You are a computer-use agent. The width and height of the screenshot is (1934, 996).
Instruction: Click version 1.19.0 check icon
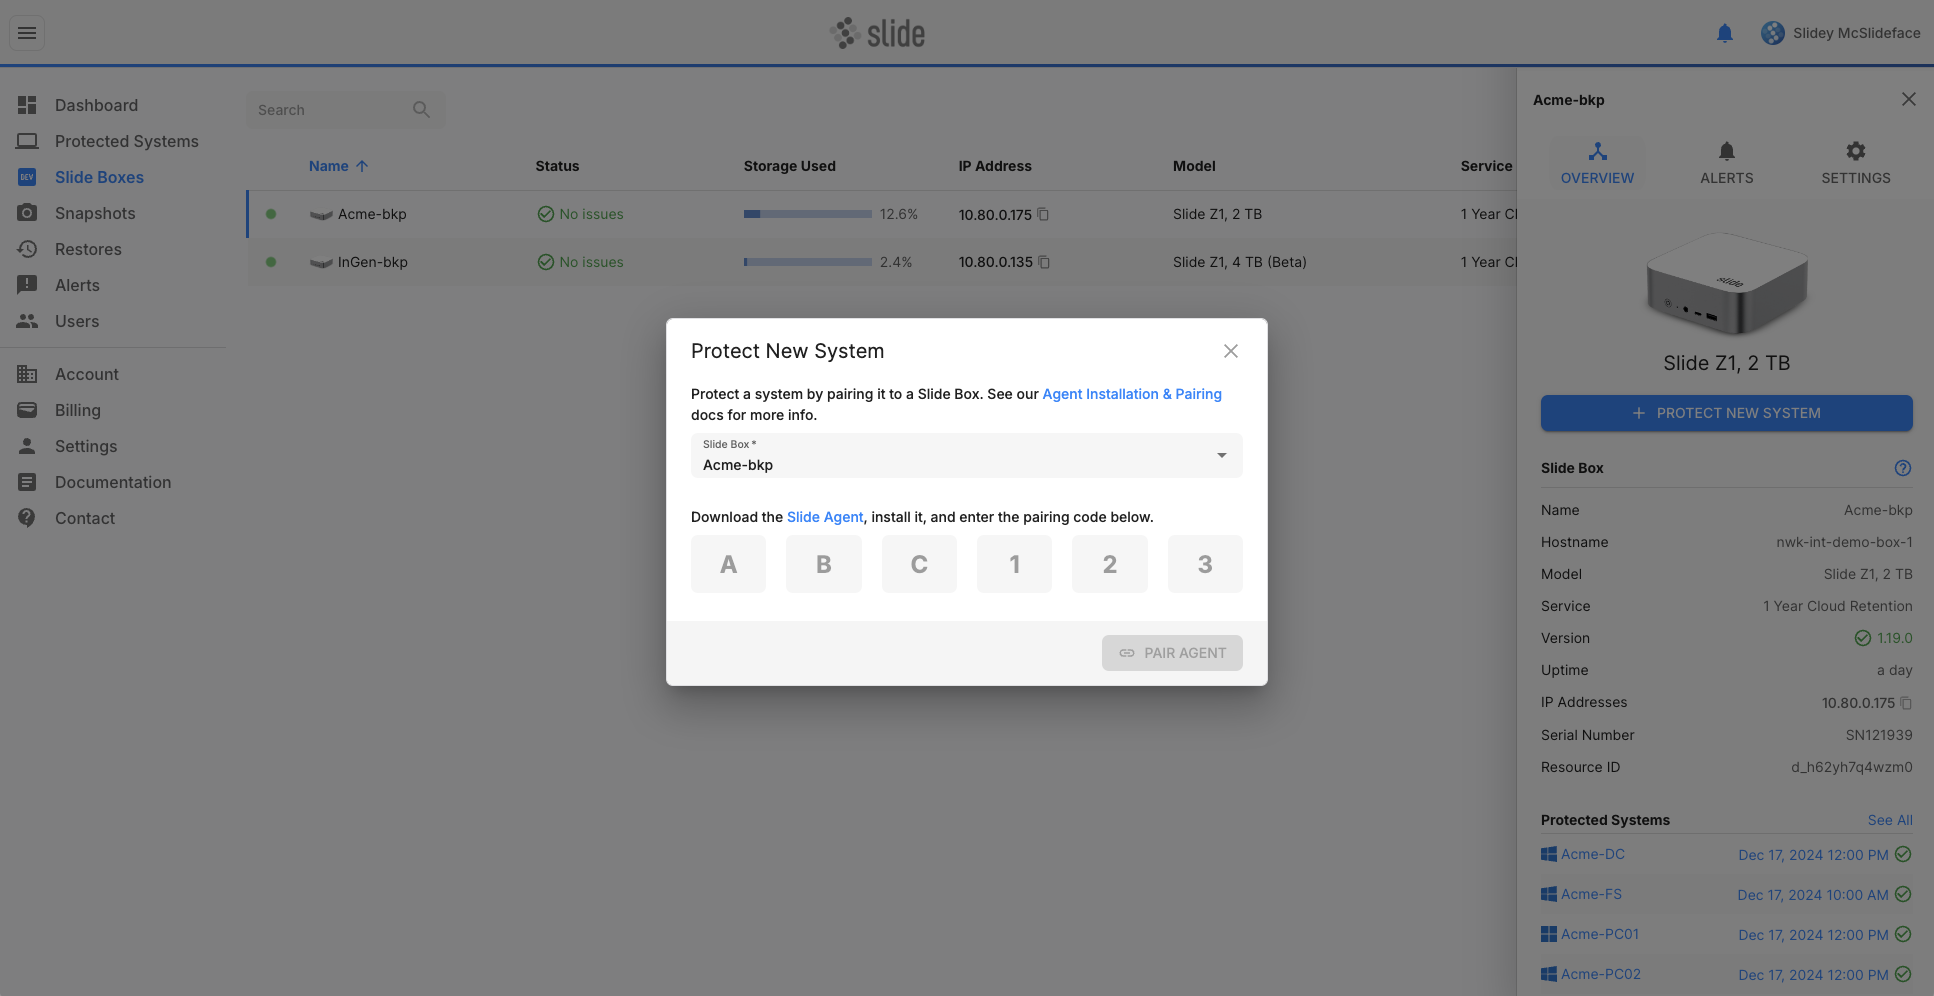pyautogui.click(x=1863, y=638)
